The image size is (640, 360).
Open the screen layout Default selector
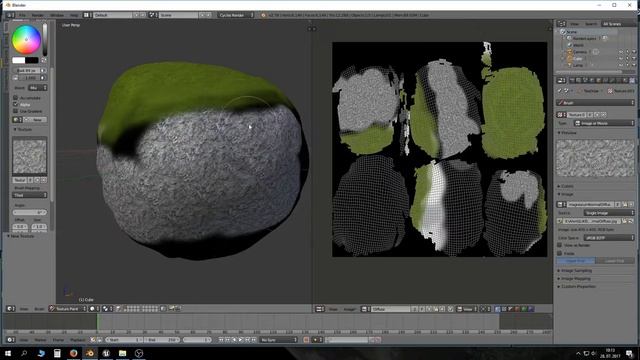pos(113,15)
